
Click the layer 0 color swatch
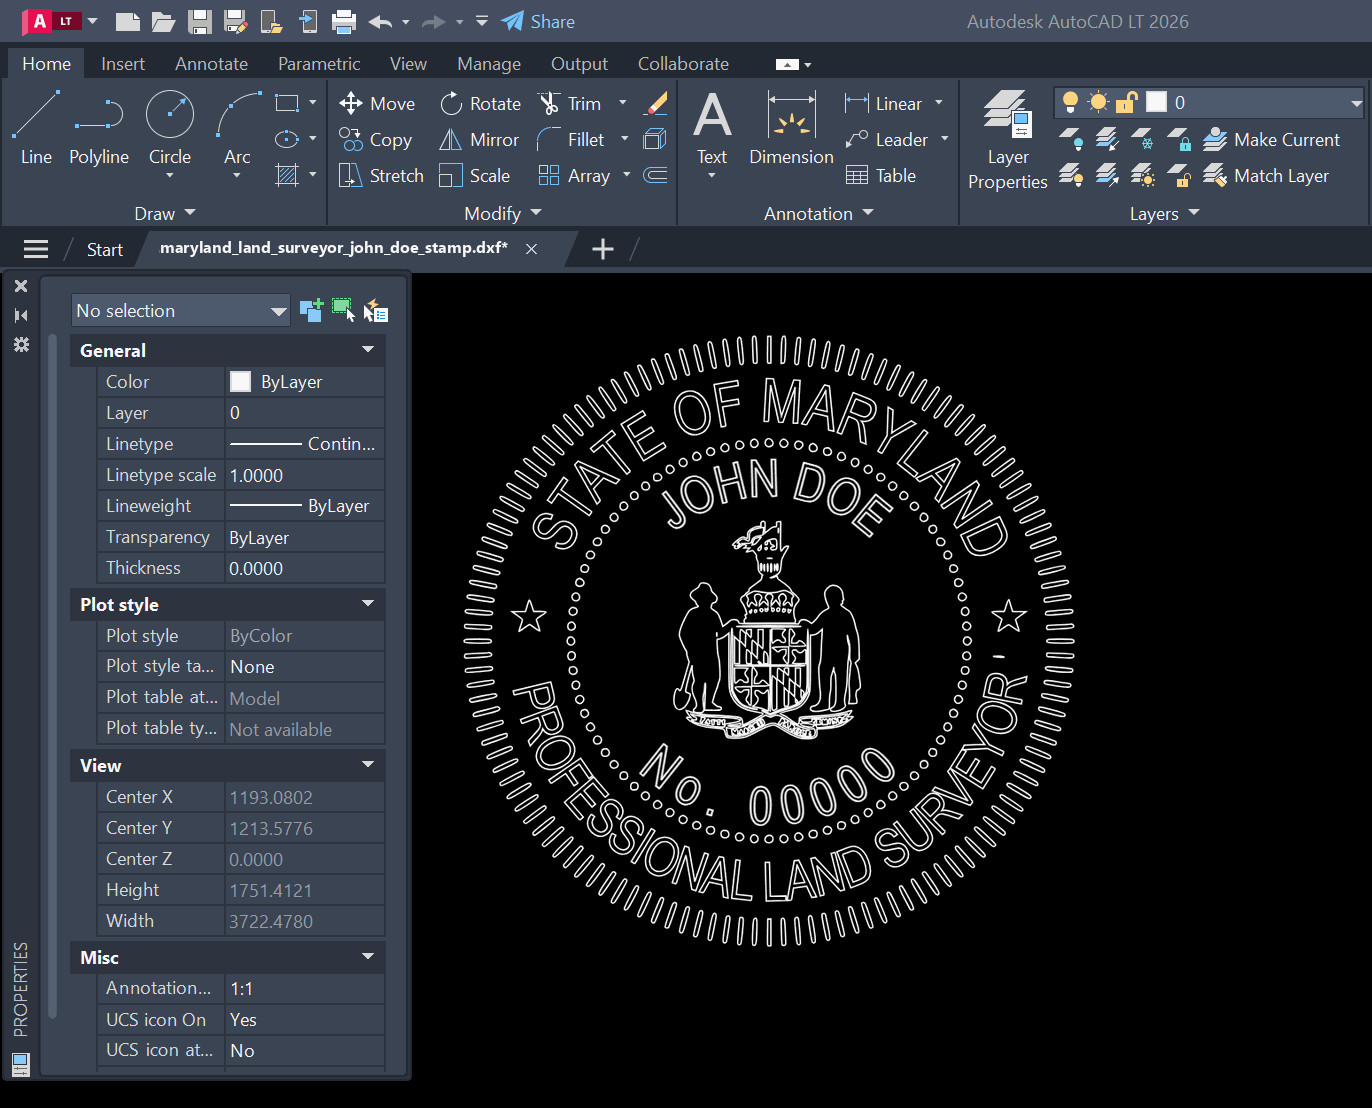pos(1156,102)
